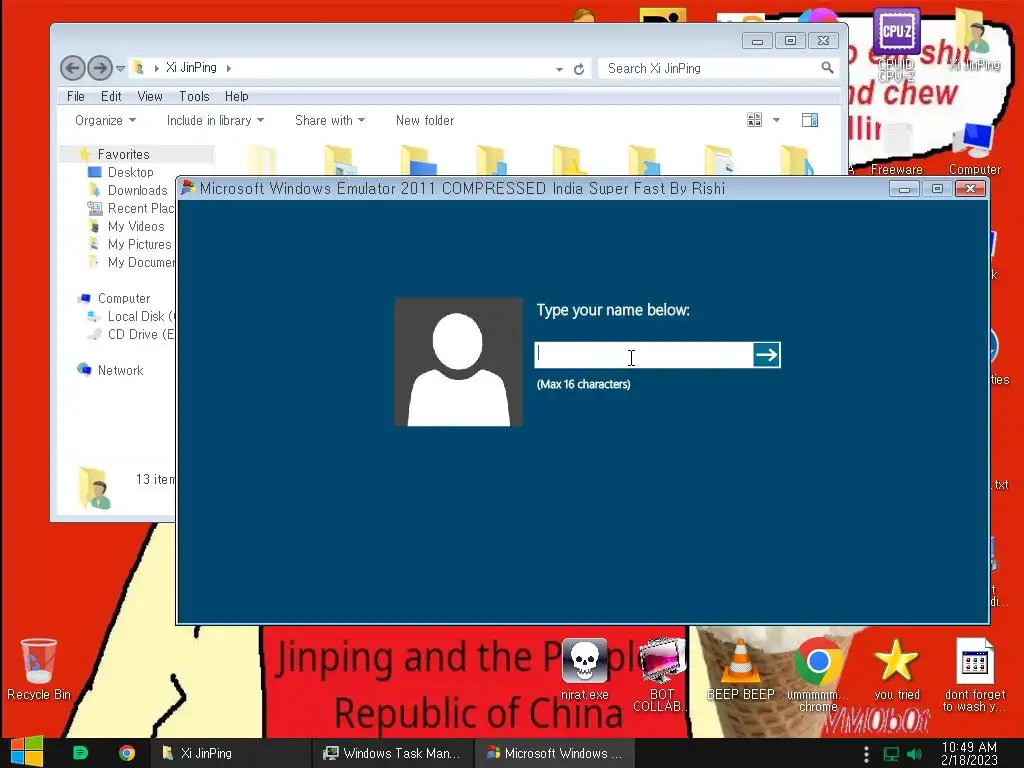Image resolution: width=1024 pixels, height=768 pixels.
Task: Click the Xi JinPing breadcrumb in the address bar
Action: (191, 67)
